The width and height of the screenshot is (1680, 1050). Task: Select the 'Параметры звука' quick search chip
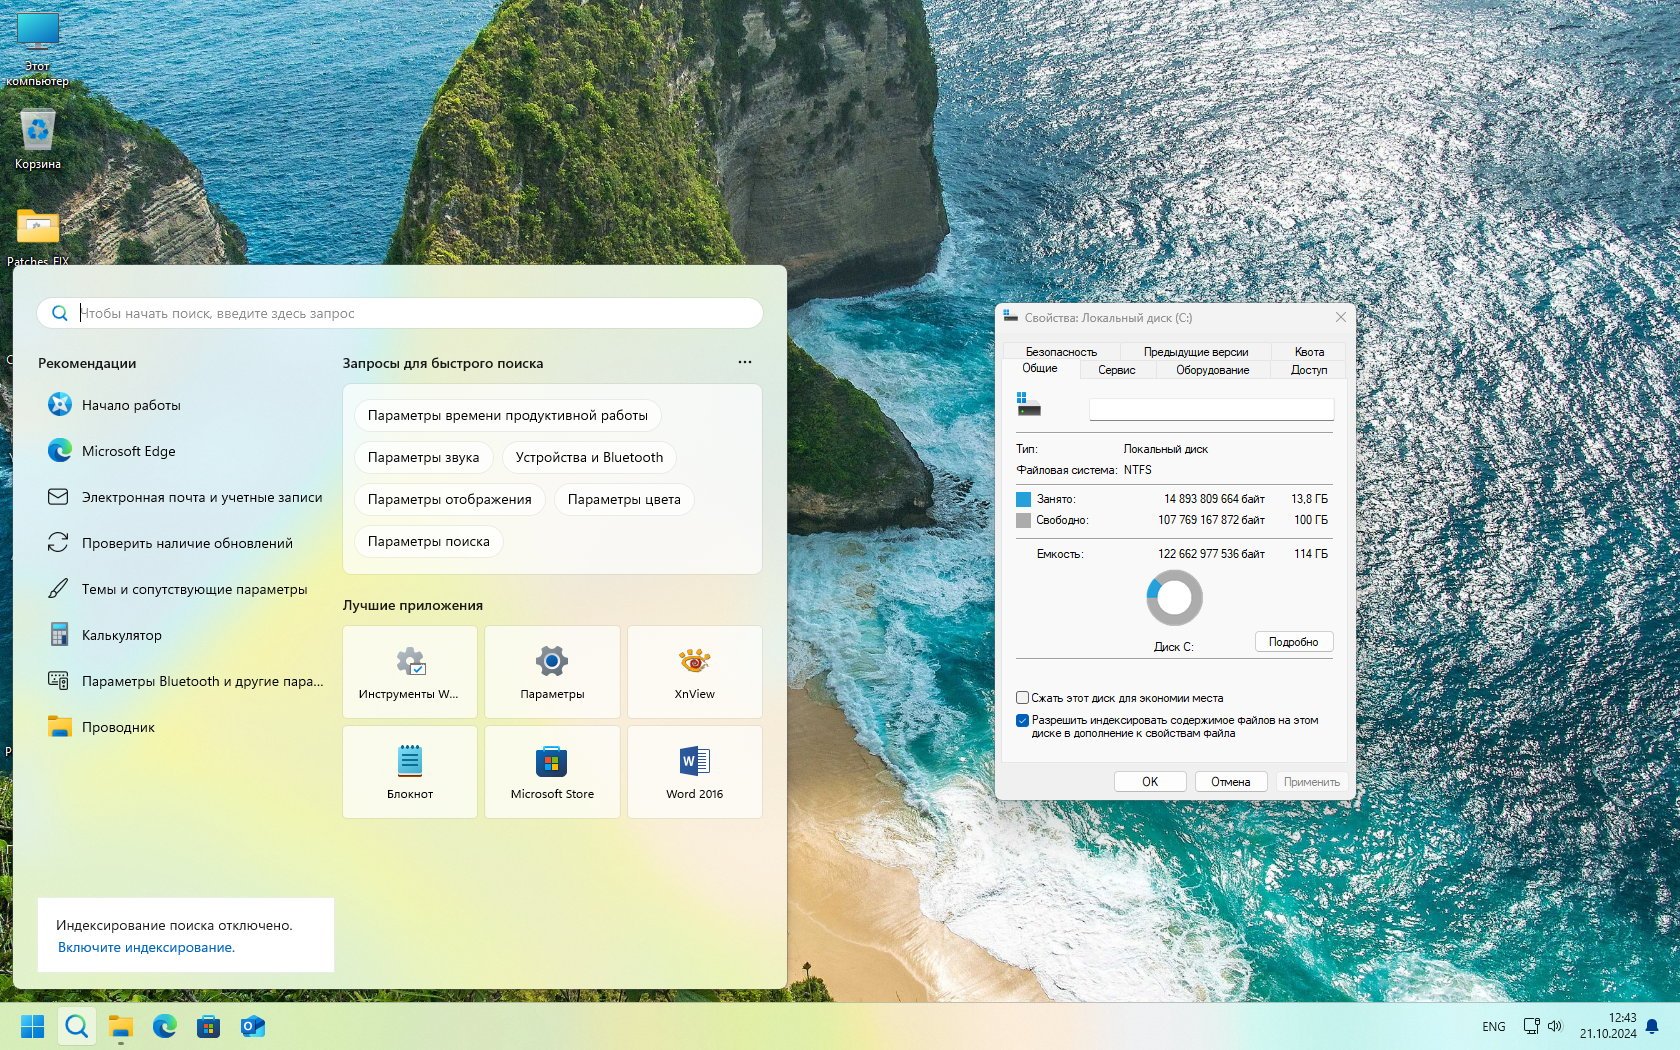click(423, 457)
